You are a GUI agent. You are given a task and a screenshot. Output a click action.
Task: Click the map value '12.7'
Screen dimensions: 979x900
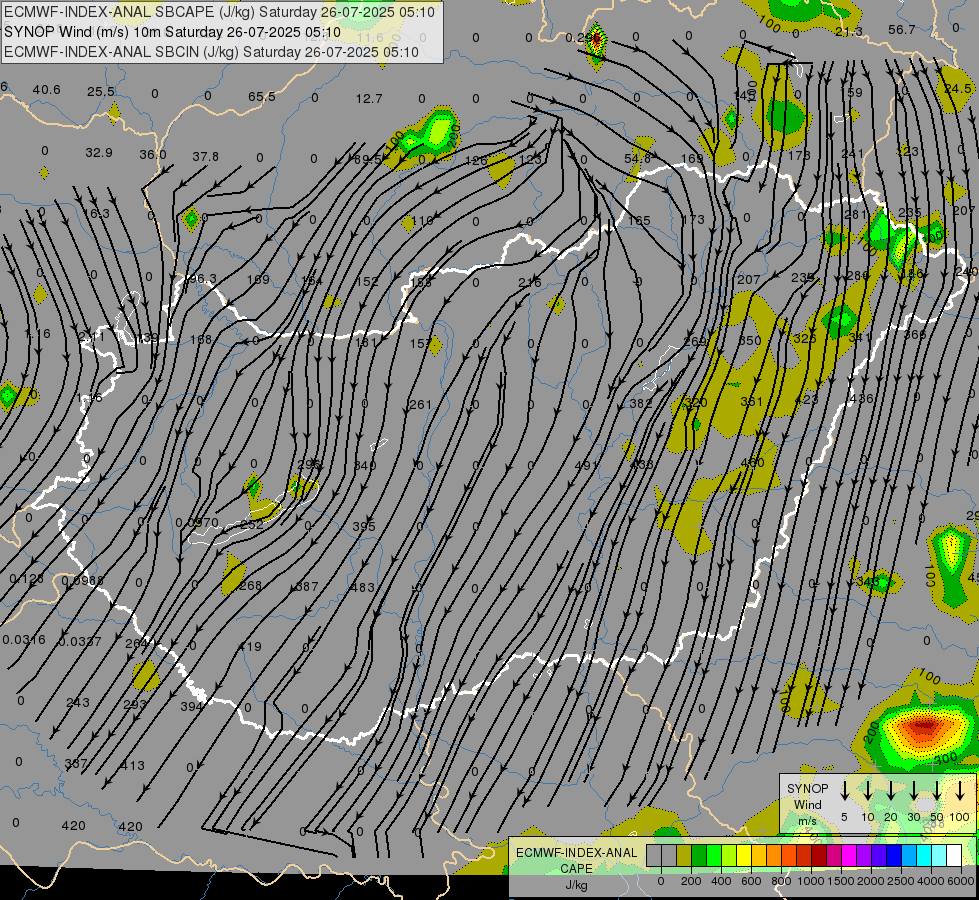tap(369, 99)
